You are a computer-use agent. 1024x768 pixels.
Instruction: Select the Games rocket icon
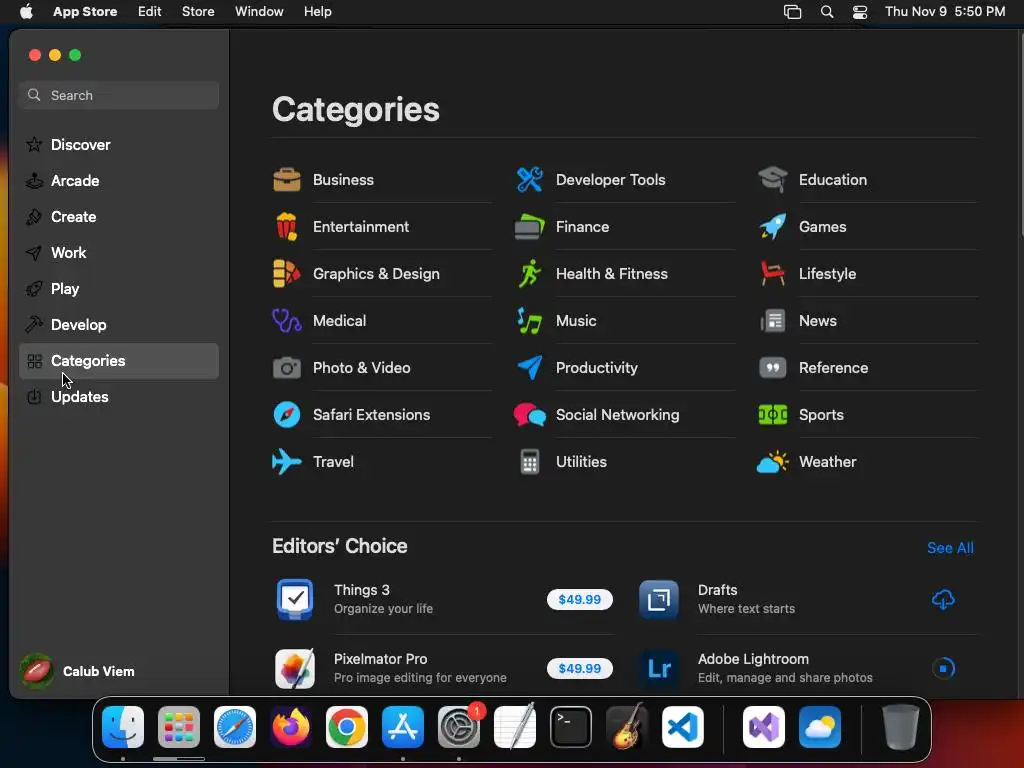tap(773, 227)
